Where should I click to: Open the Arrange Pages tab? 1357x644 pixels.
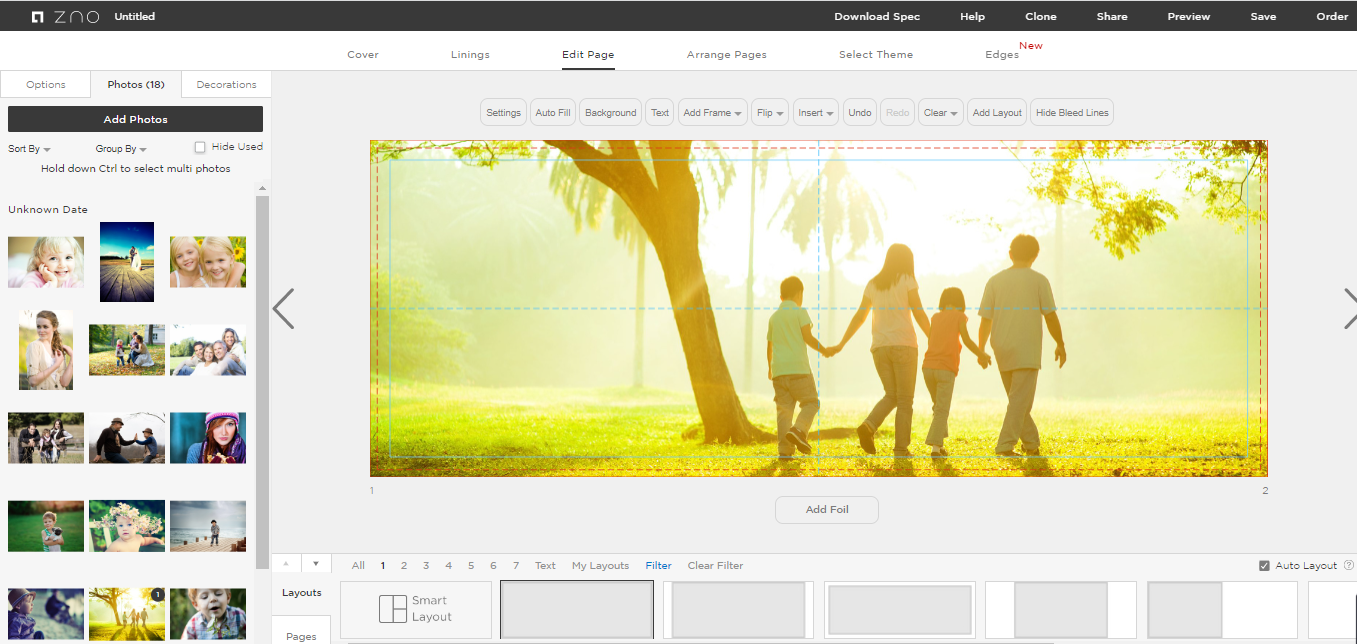pyautogui.click(x=727, y=55)
